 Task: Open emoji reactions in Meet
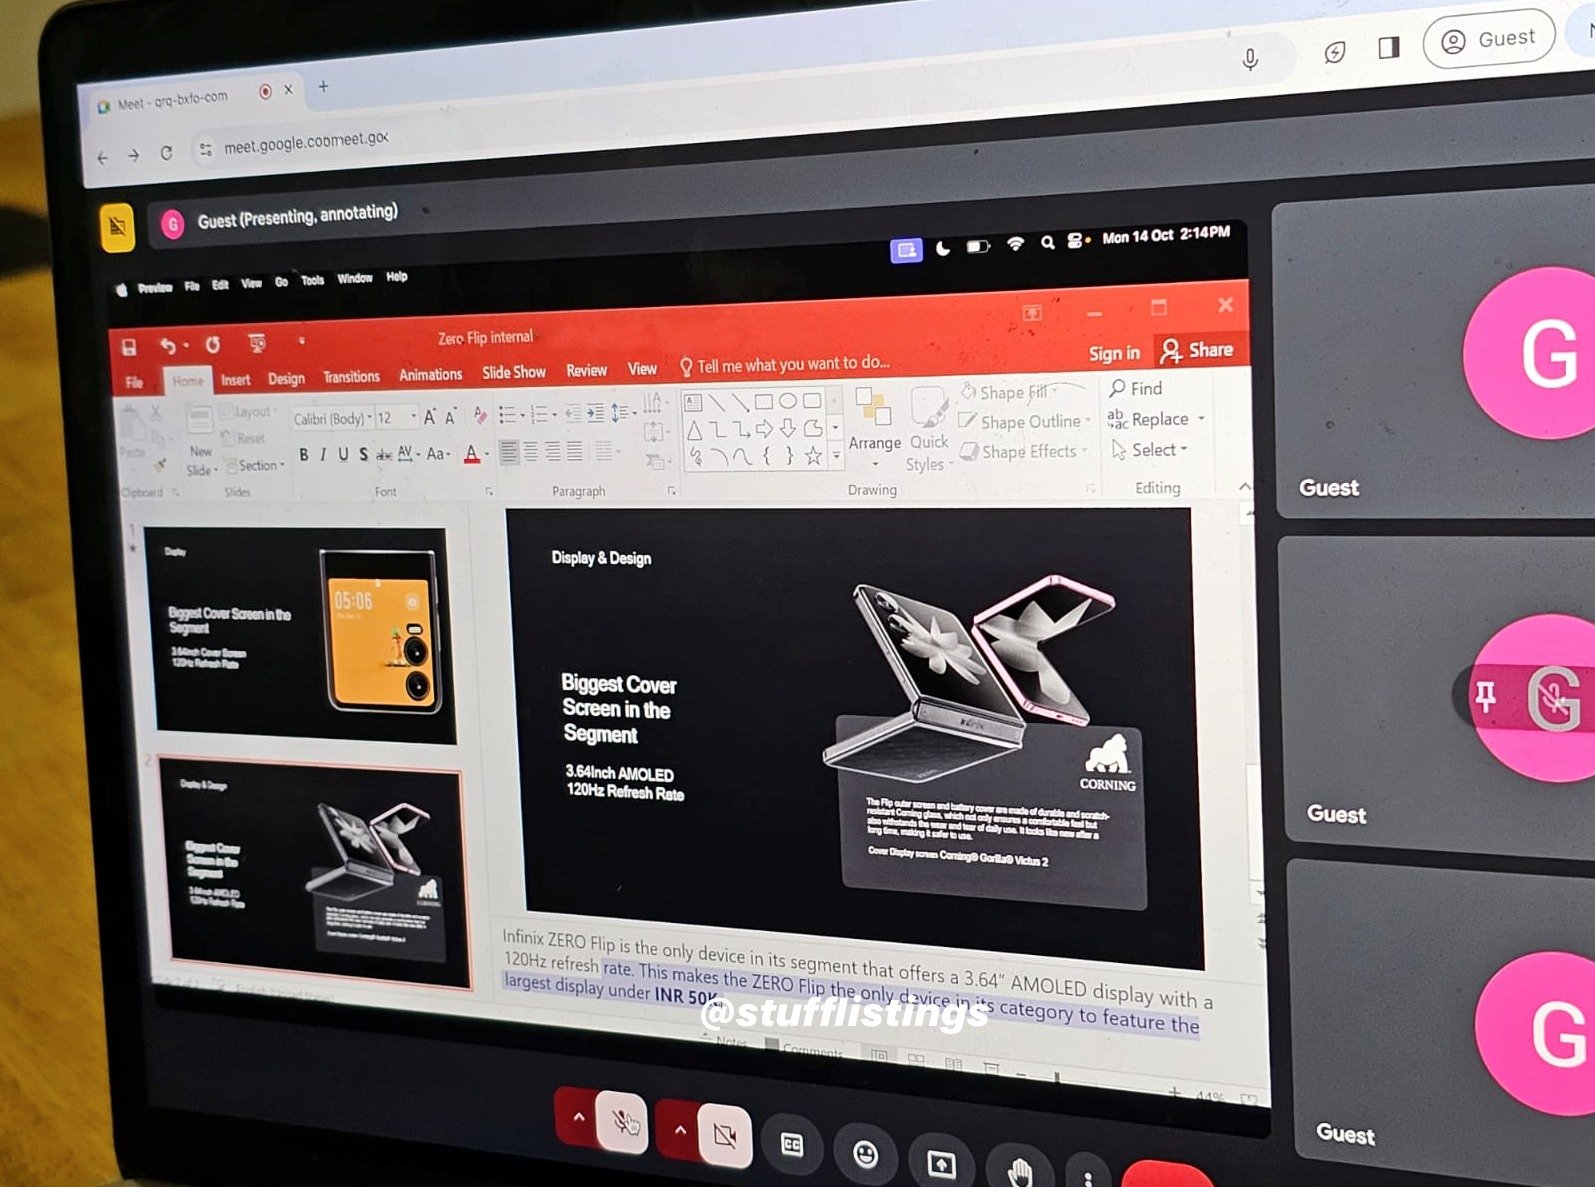(x=866, y=1155)
